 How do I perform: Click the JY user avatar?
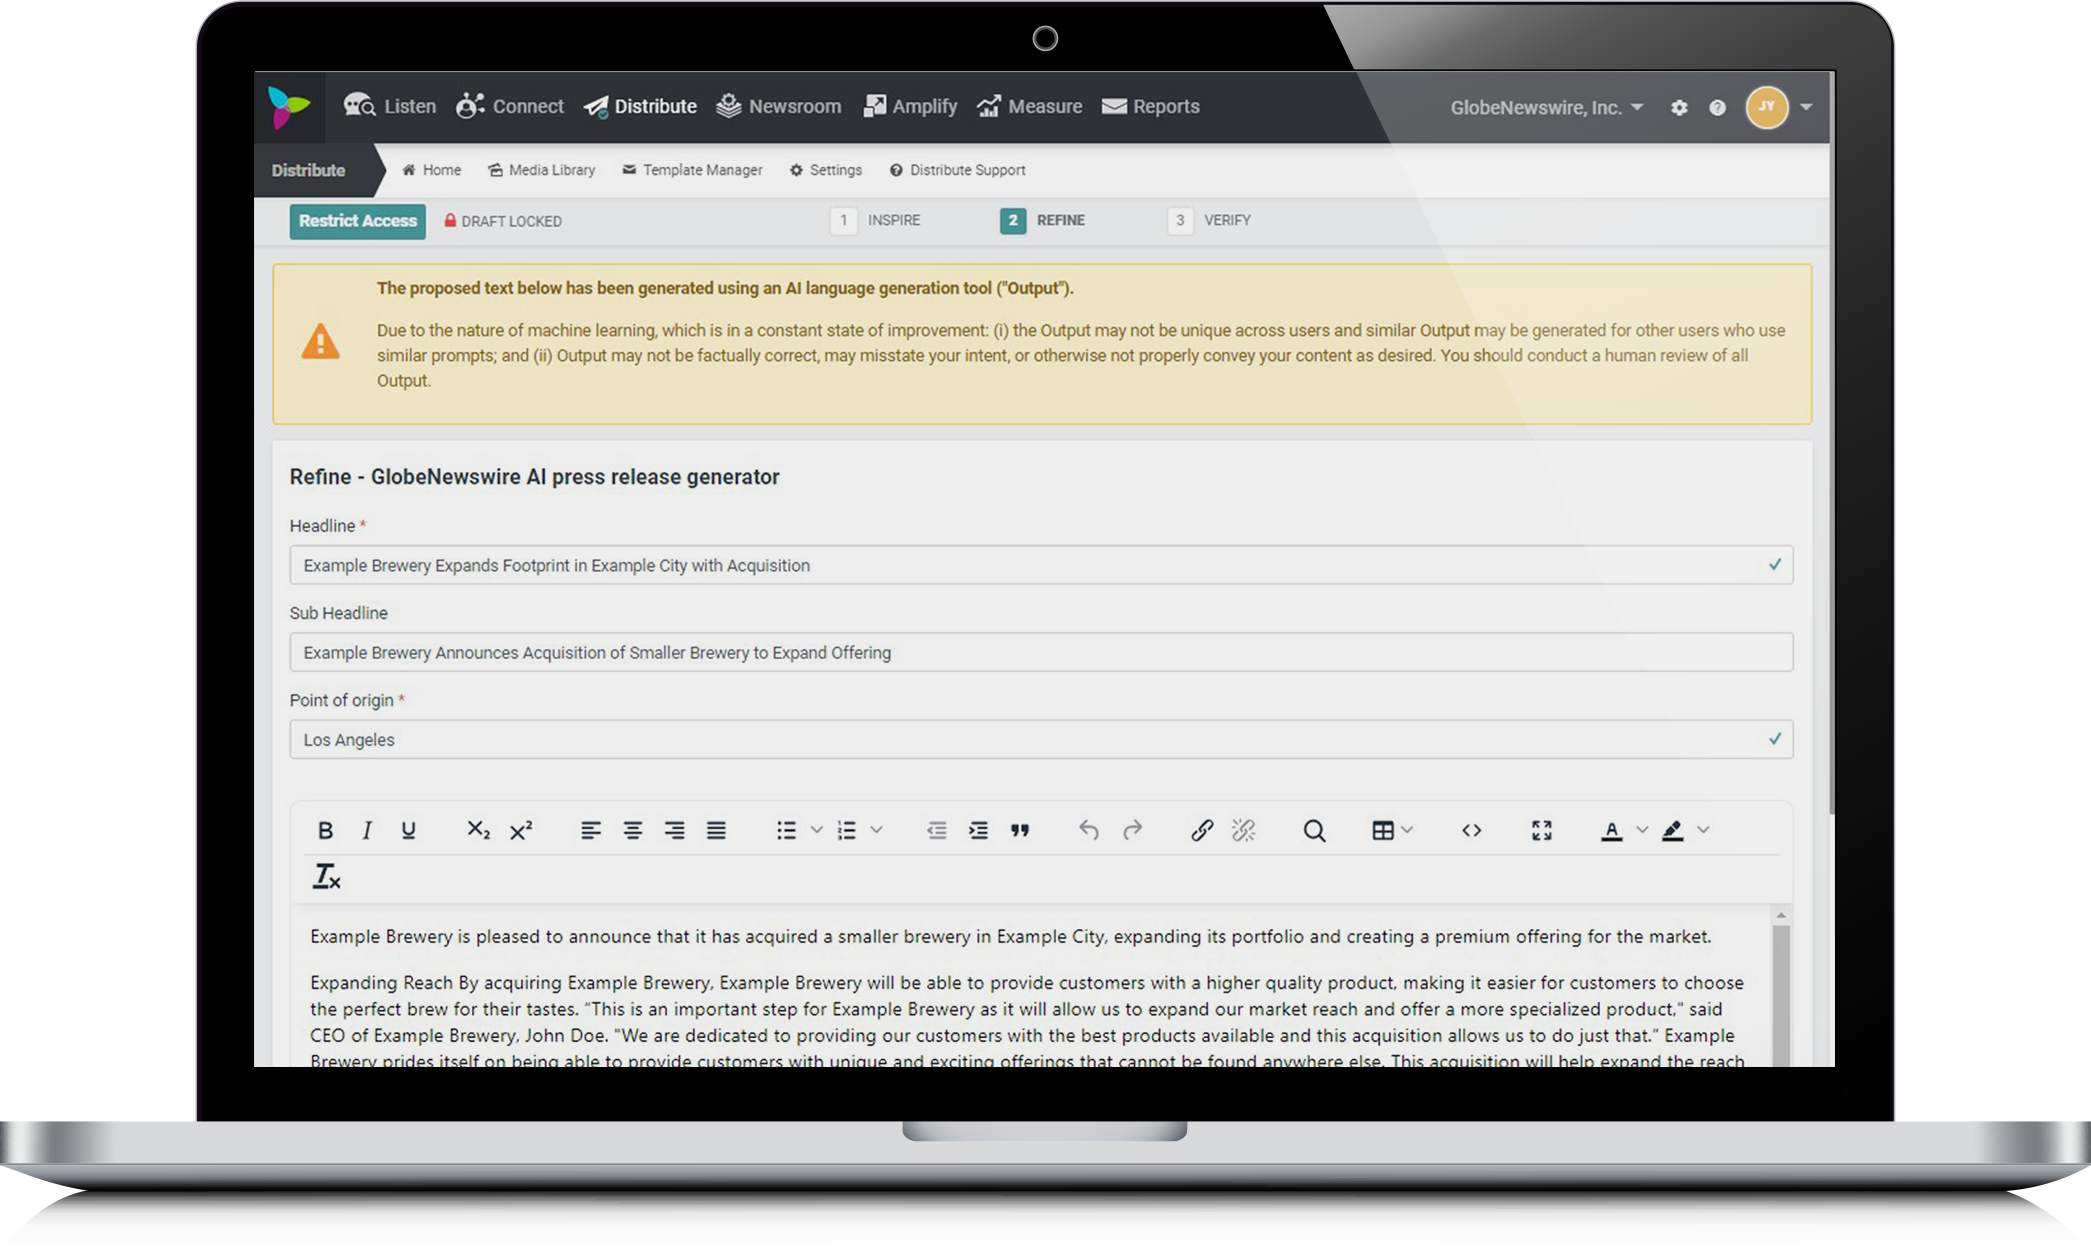point(1767,107)
